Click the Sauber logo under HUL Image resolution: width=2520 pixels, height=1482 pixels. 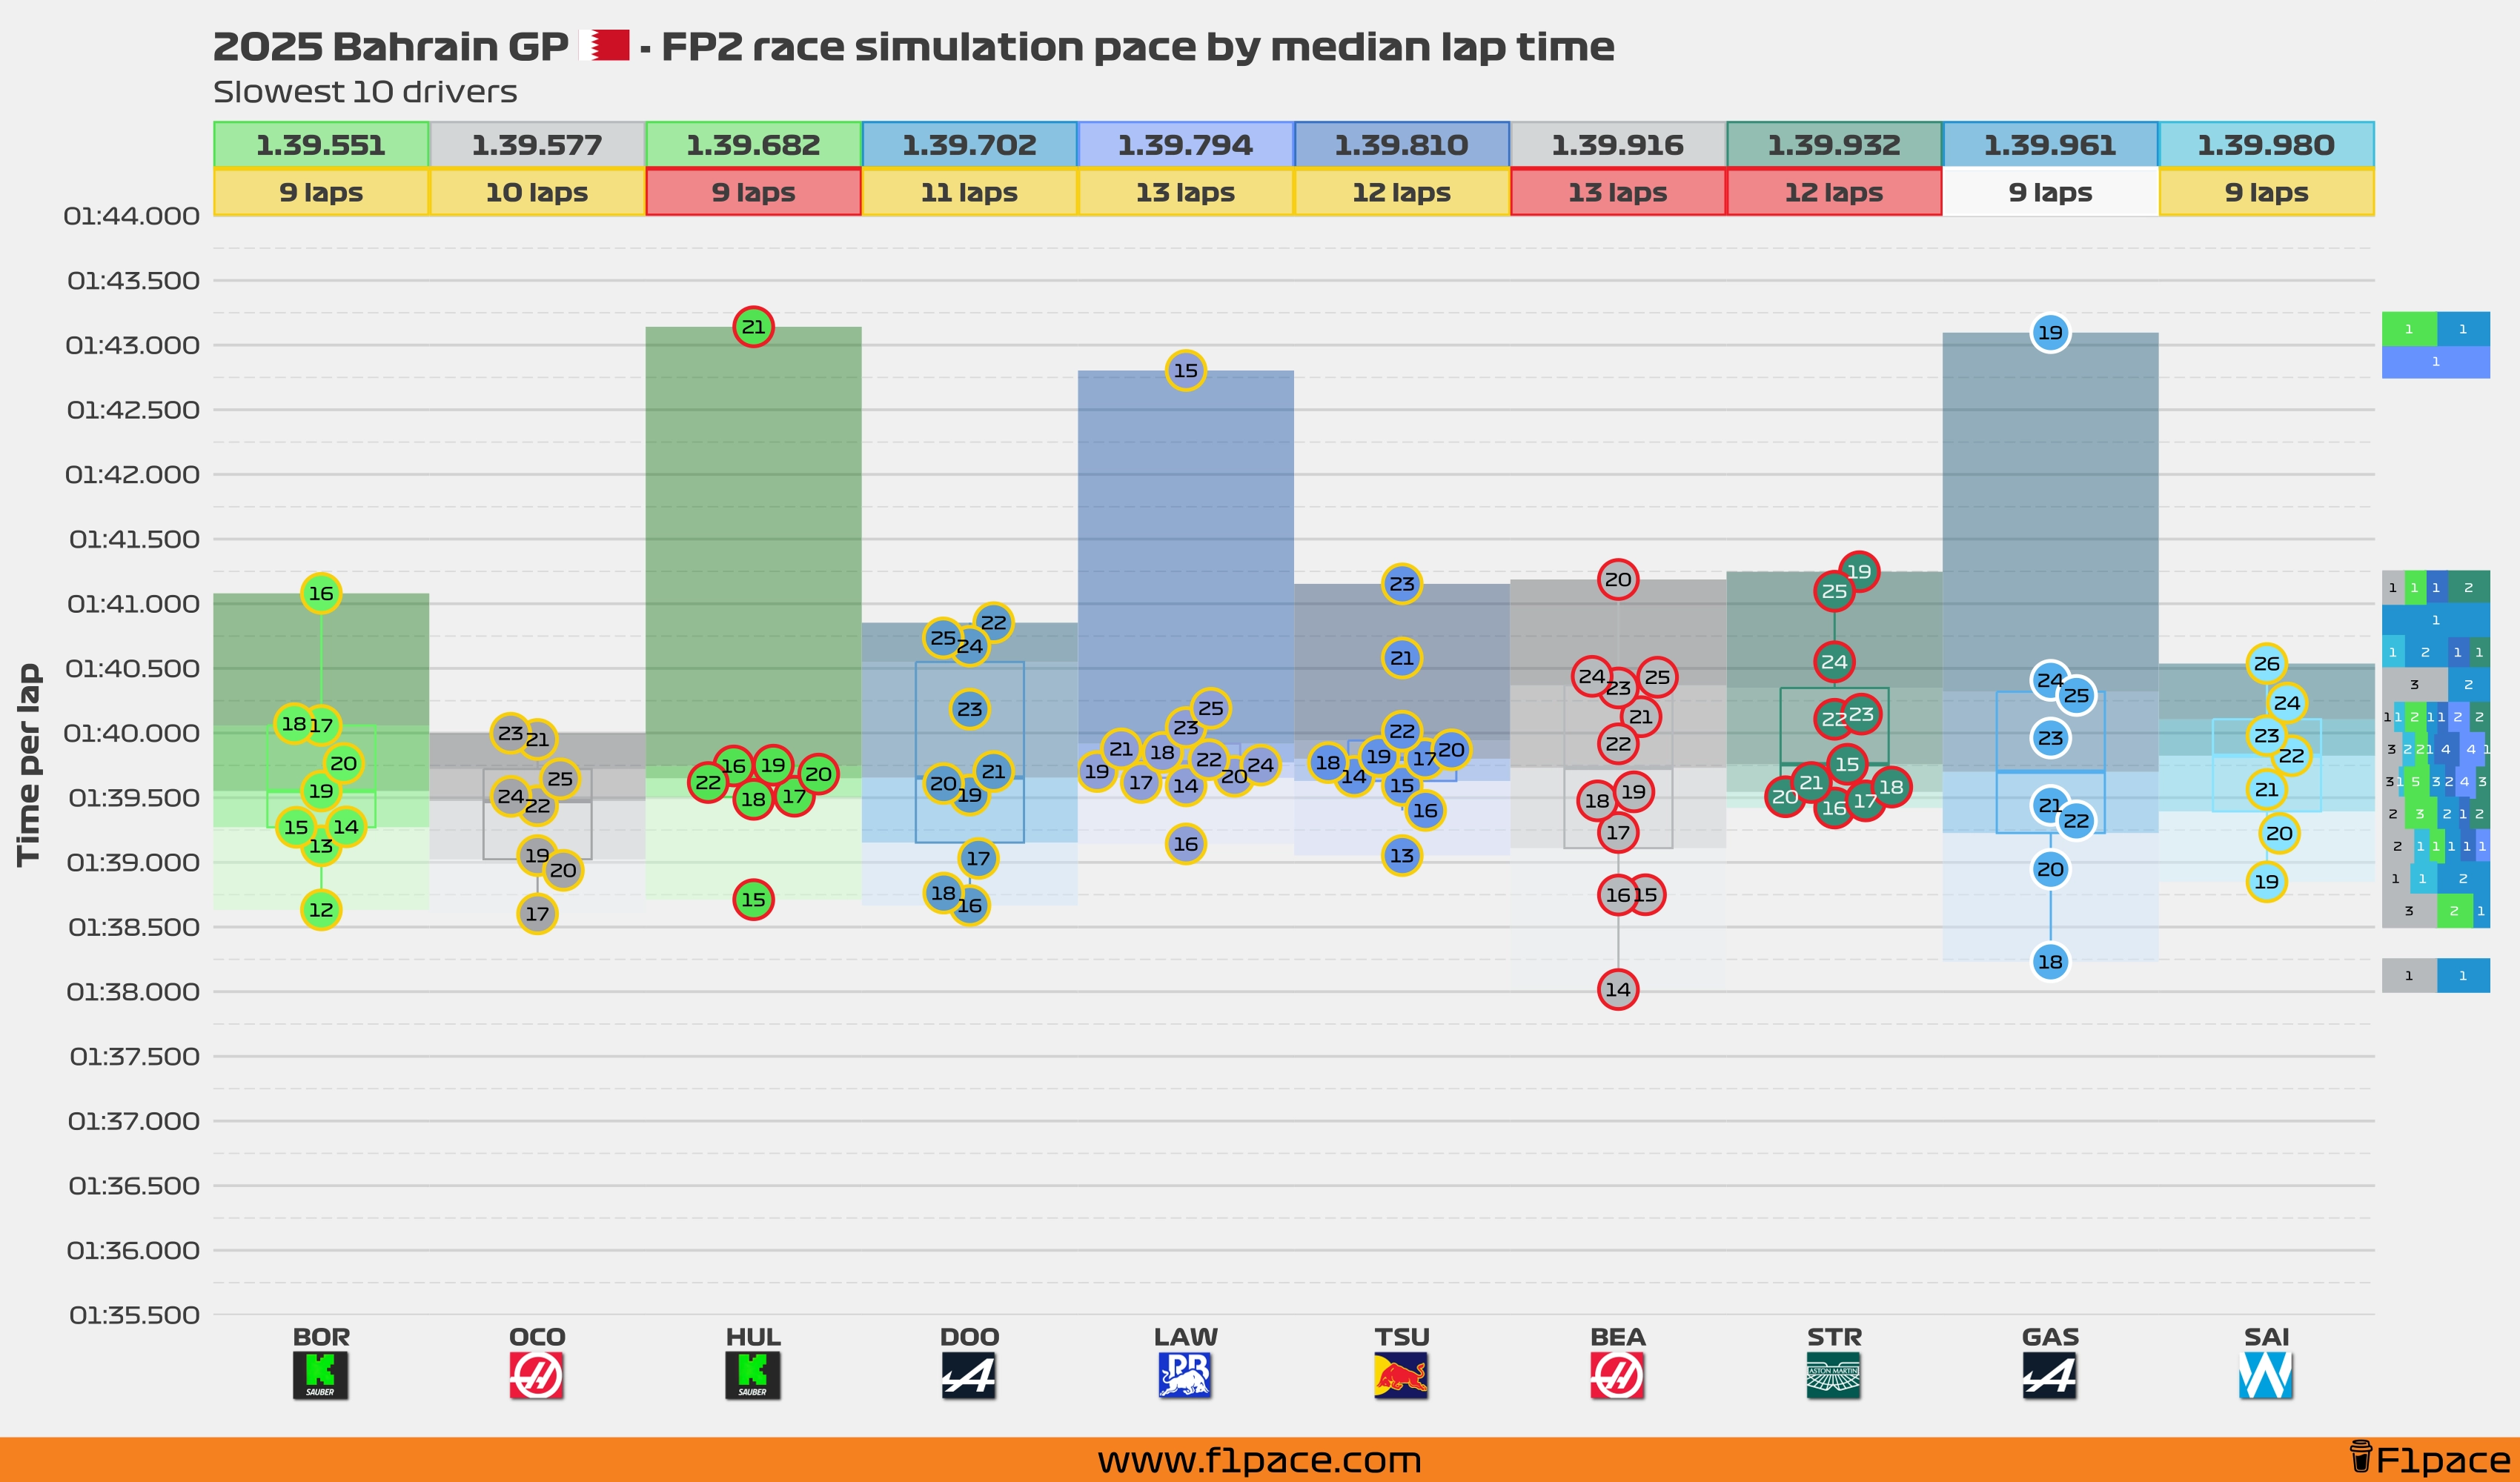coord(752,1376)
